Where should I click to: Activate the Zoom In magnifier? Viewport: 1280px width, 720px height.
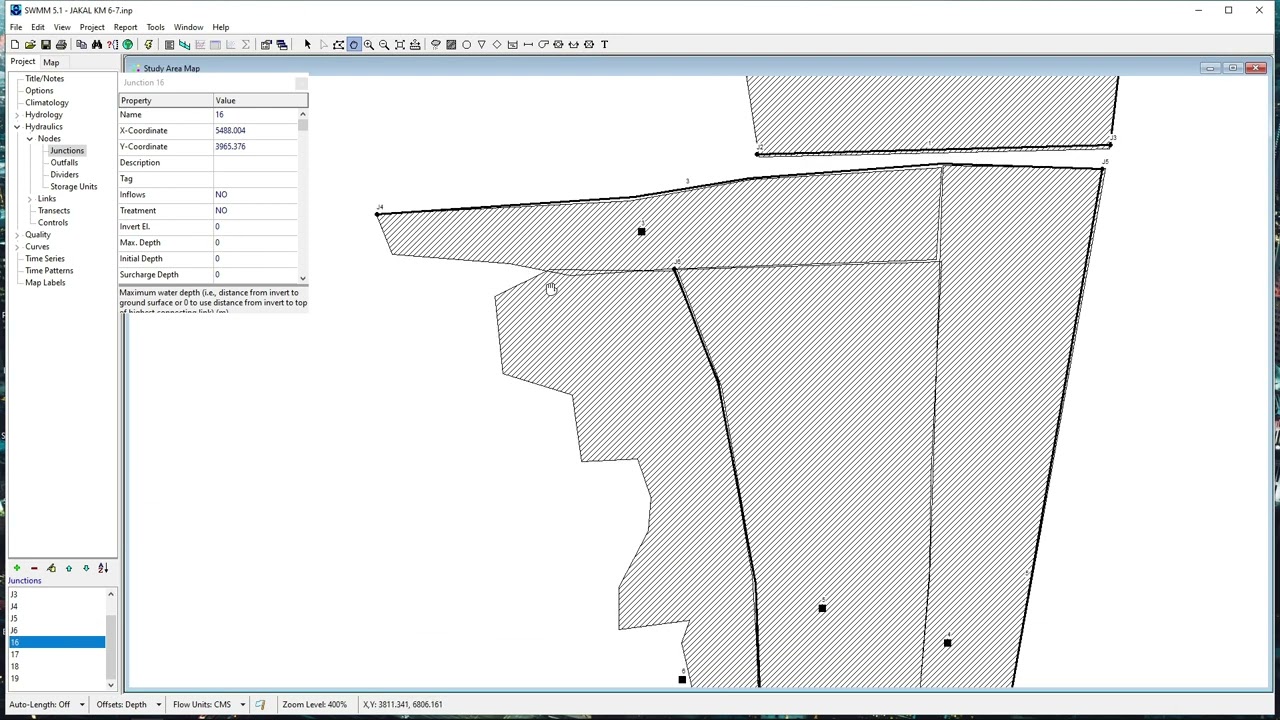[x=368, y=44]
